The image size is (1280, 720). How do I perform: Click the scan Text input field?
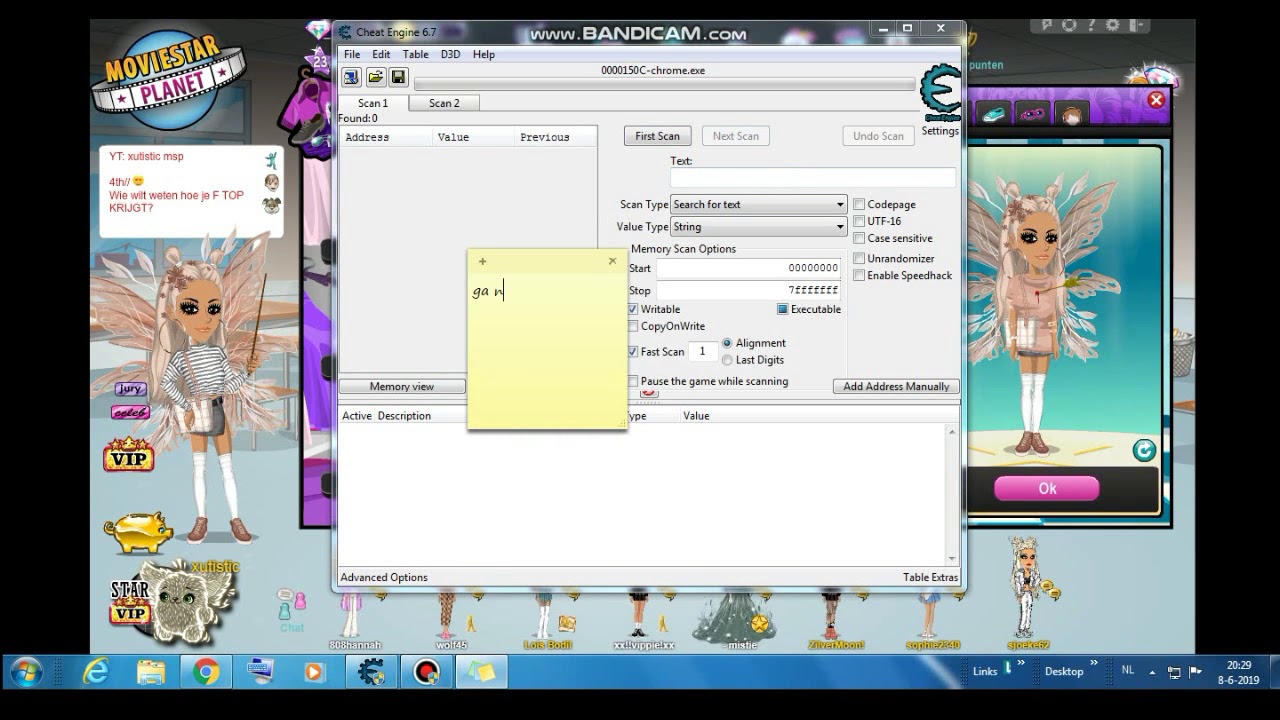(x=812, y=177)
